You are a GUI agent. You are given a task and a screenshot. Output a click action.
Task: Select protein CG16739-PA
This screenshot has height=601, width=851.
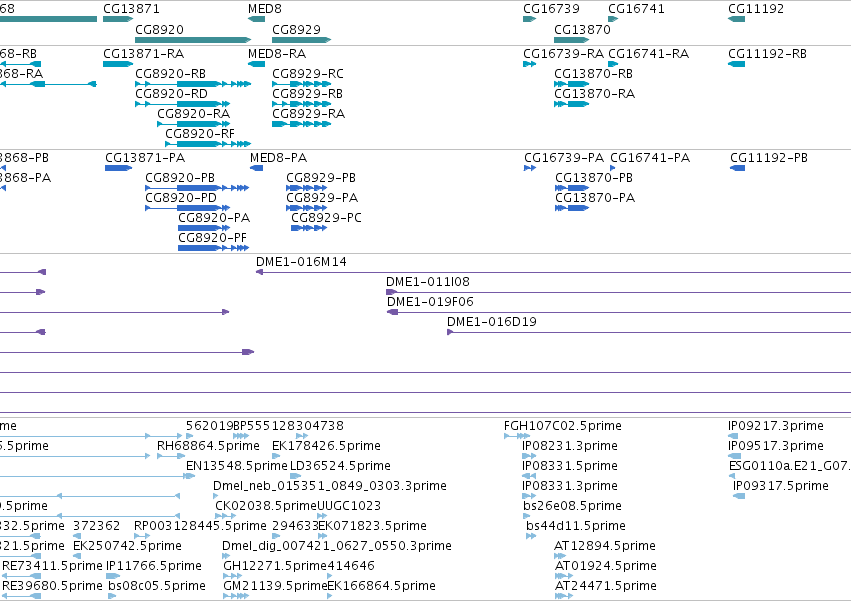[564, 158]
